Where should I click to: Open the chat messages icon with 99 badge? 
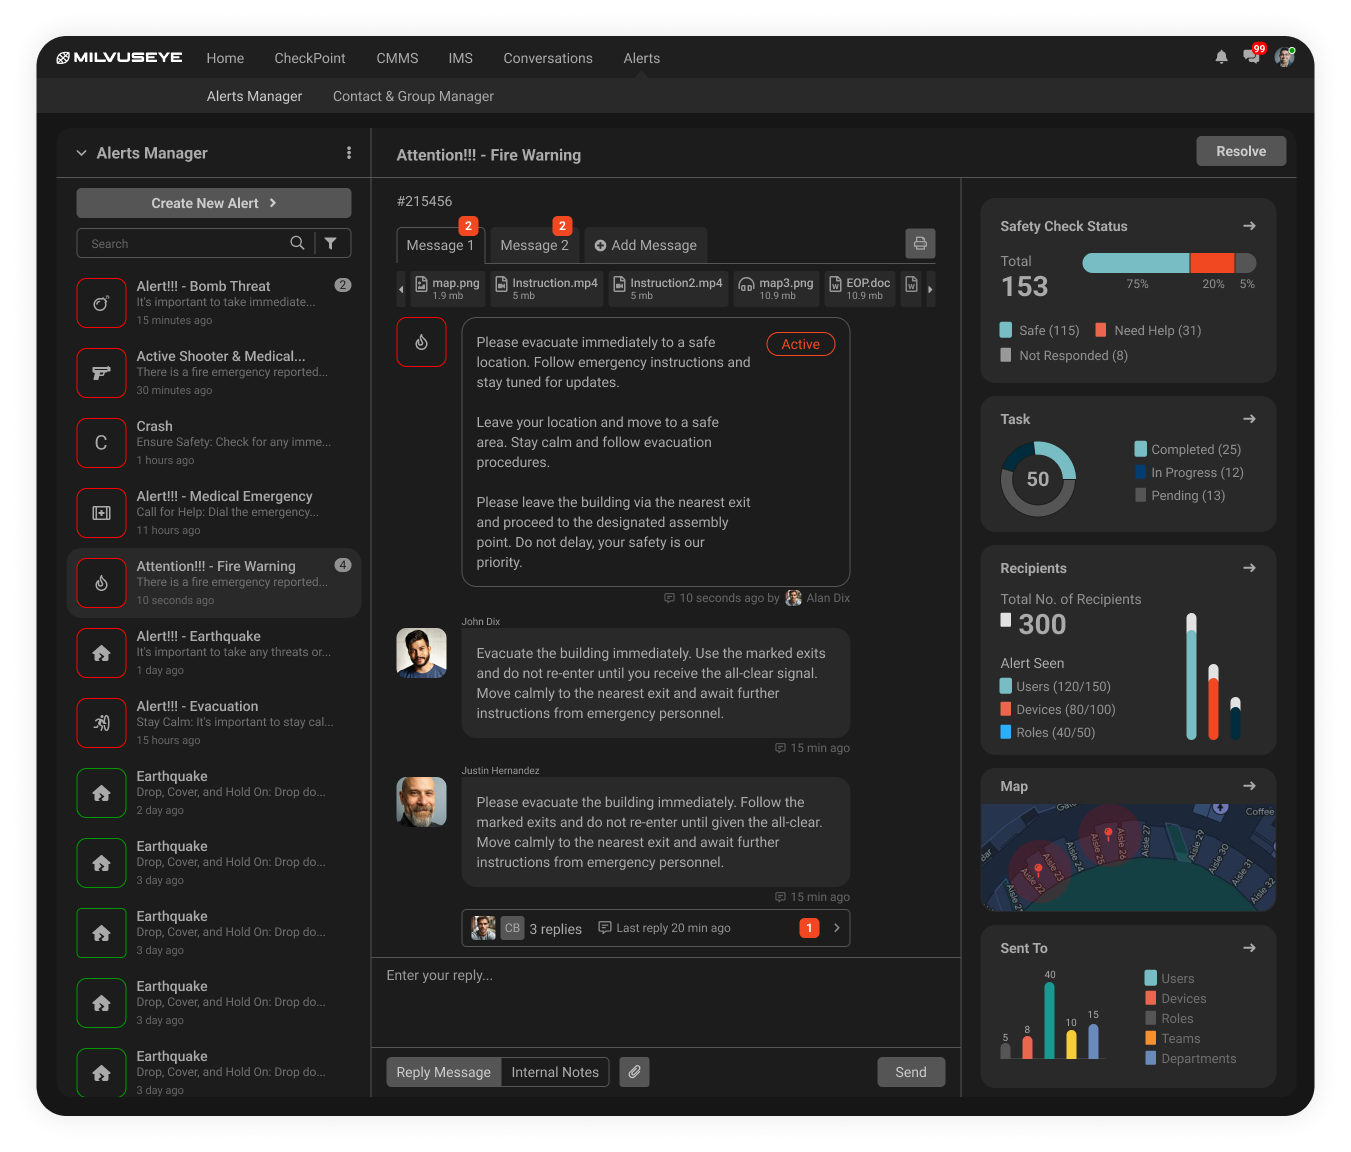click(1251, 57)
